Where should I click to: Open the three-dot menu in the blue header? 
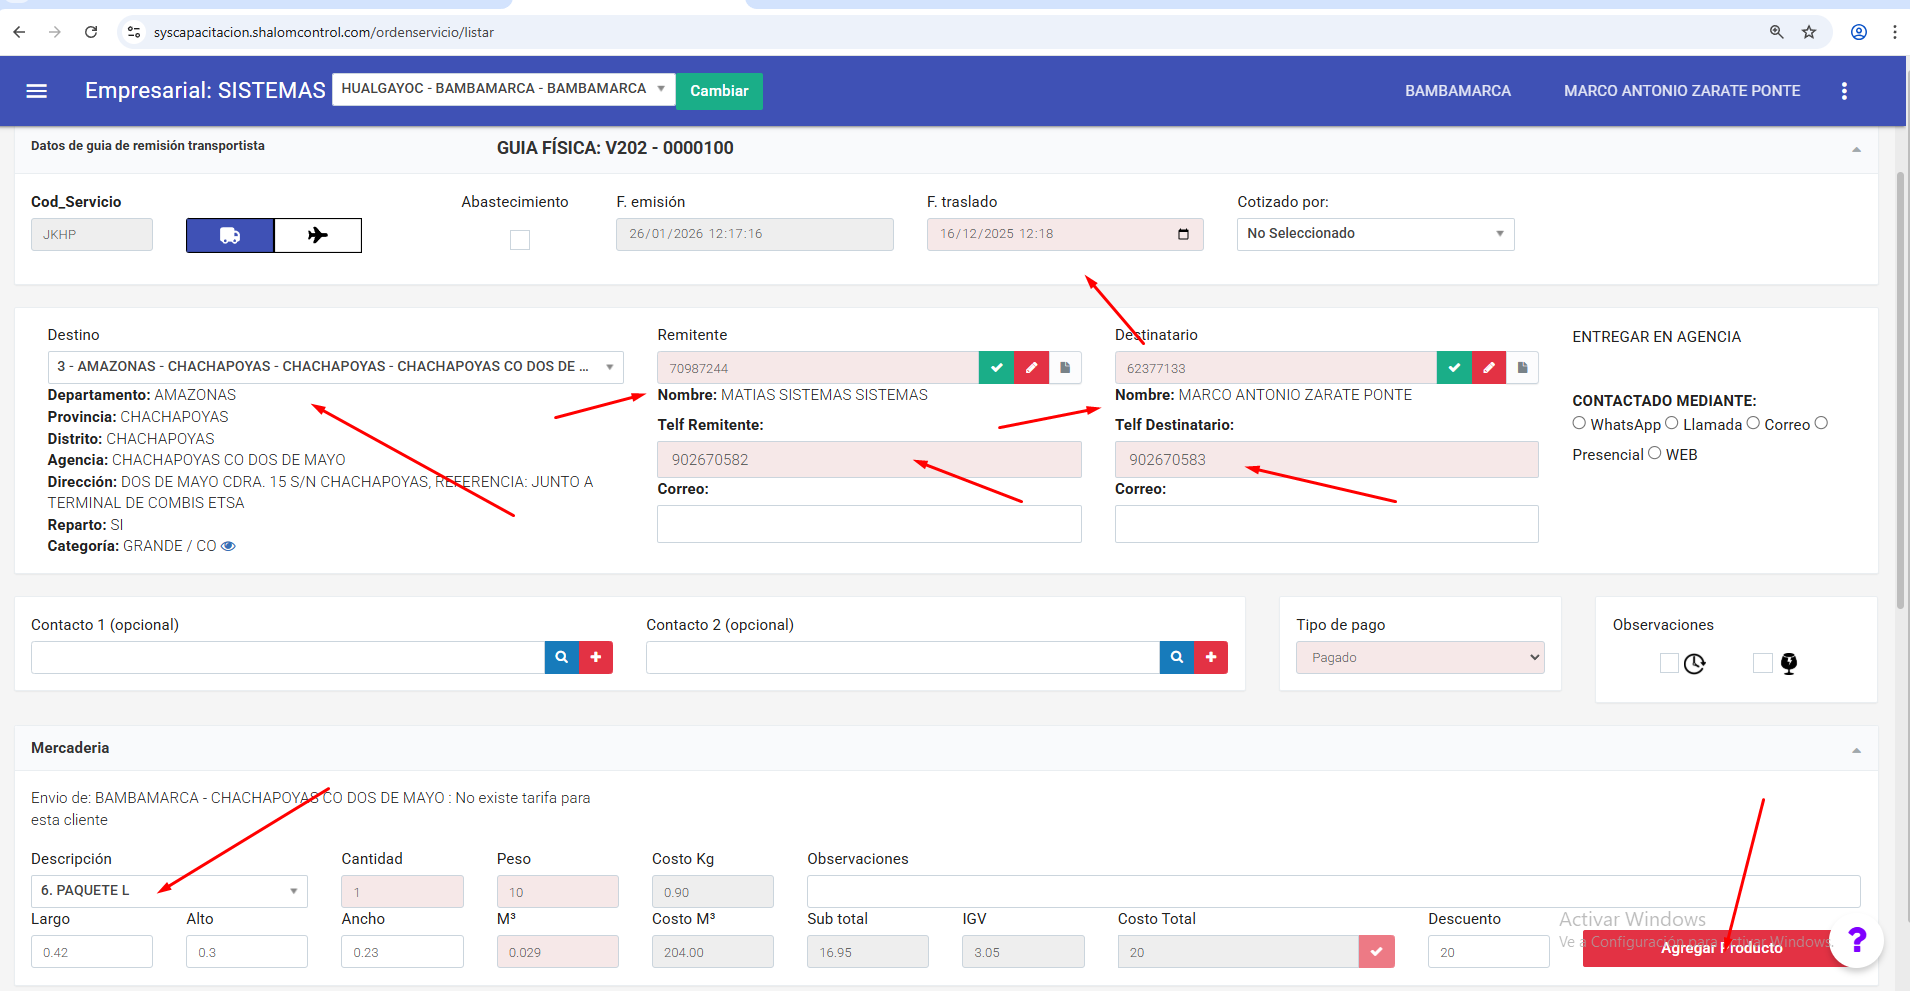pos(1844,91)
